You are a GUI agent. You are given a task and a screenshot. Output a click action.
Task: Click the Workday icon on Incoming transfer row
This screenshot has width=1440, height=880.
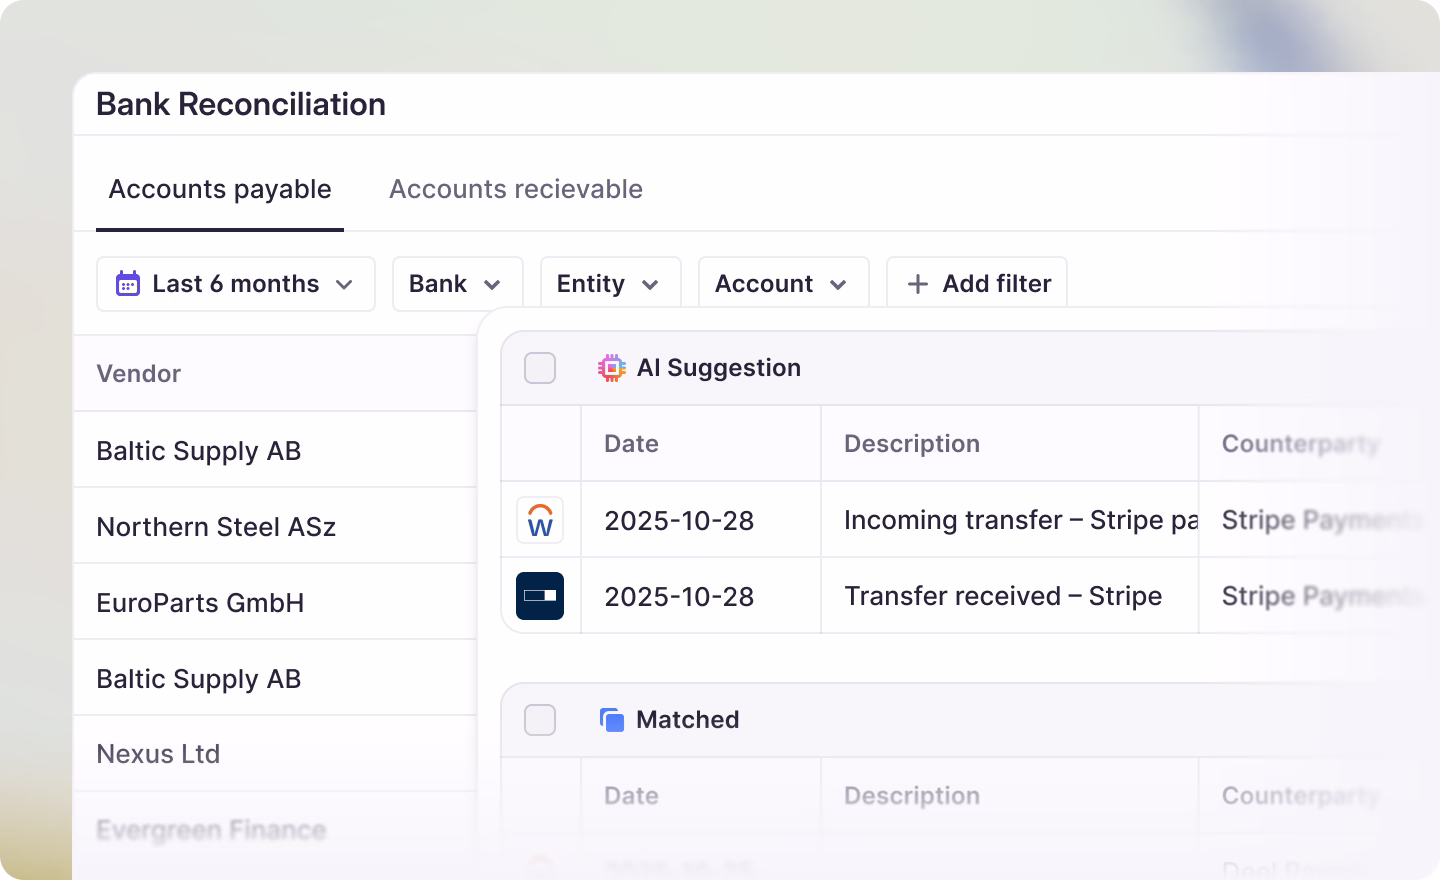coord(540,520)
